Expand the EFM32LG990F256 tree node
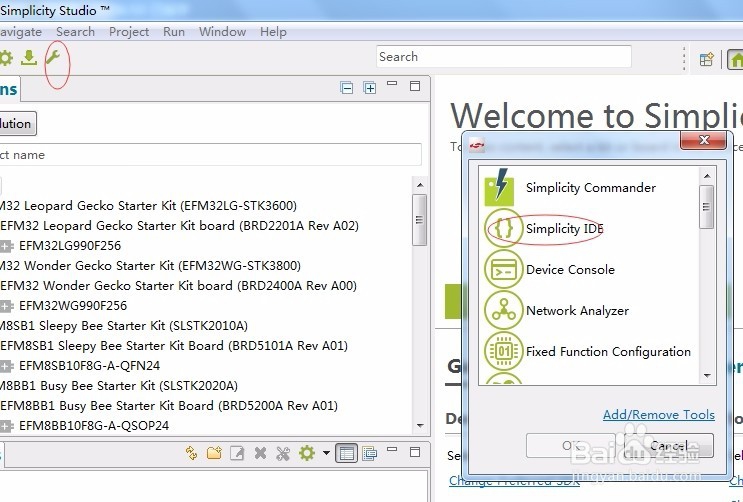 click(x=5, y=246)
